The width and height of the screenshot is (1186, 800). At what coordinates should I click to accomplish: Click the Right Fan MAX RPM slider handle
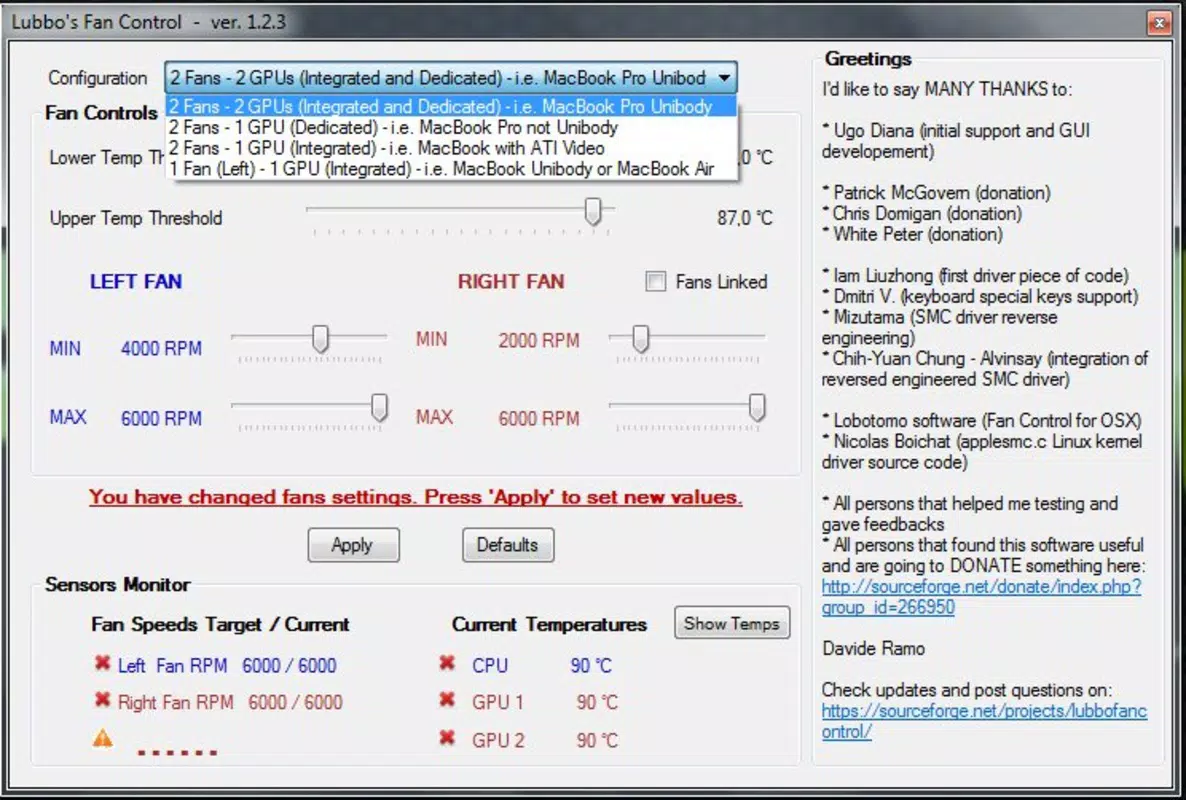coord(756,408)
